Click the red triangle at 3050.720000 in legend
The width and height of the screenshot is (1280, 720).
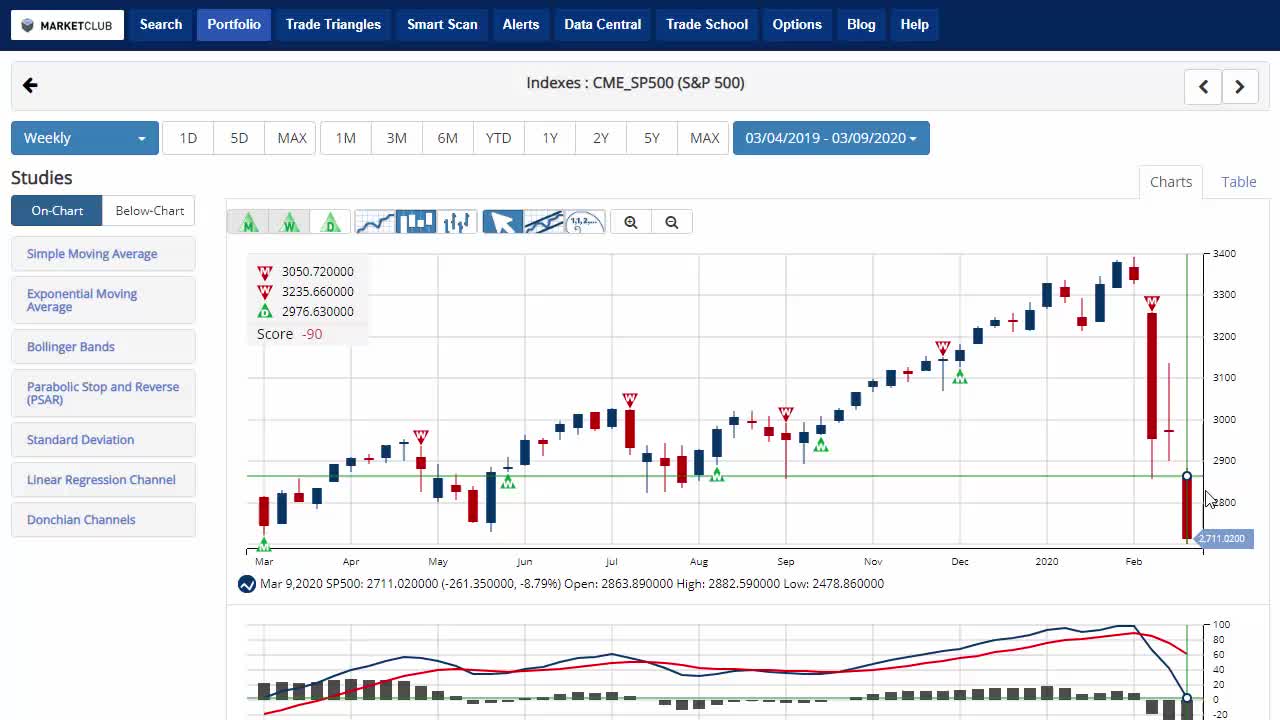coord(265,272)
